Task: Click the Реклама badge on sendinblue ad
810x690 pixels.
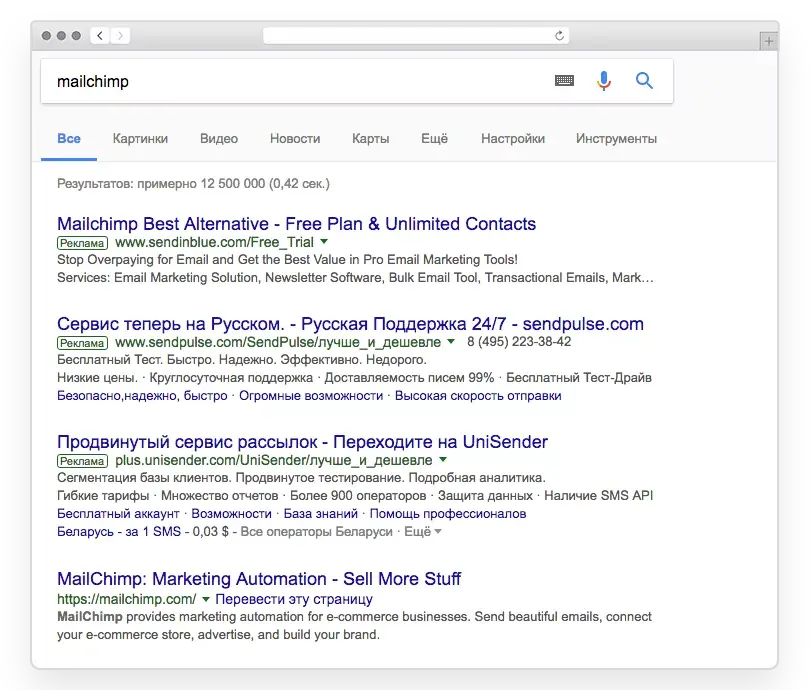Action: (83, 243)
